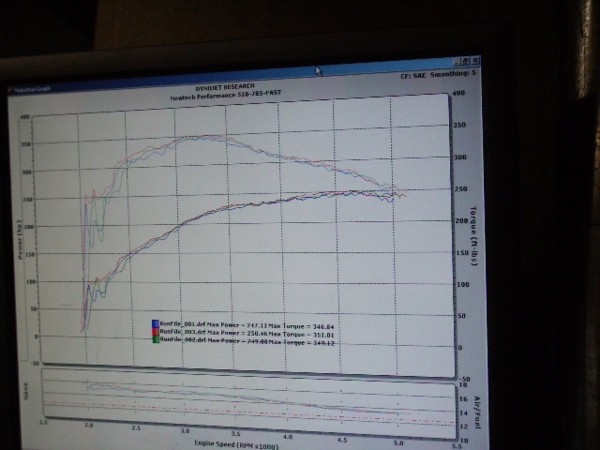This screenshot has height=450, width=600.
Task: Click the red swatch for RunFile_003.drf
Action: [x=156, y=331]
